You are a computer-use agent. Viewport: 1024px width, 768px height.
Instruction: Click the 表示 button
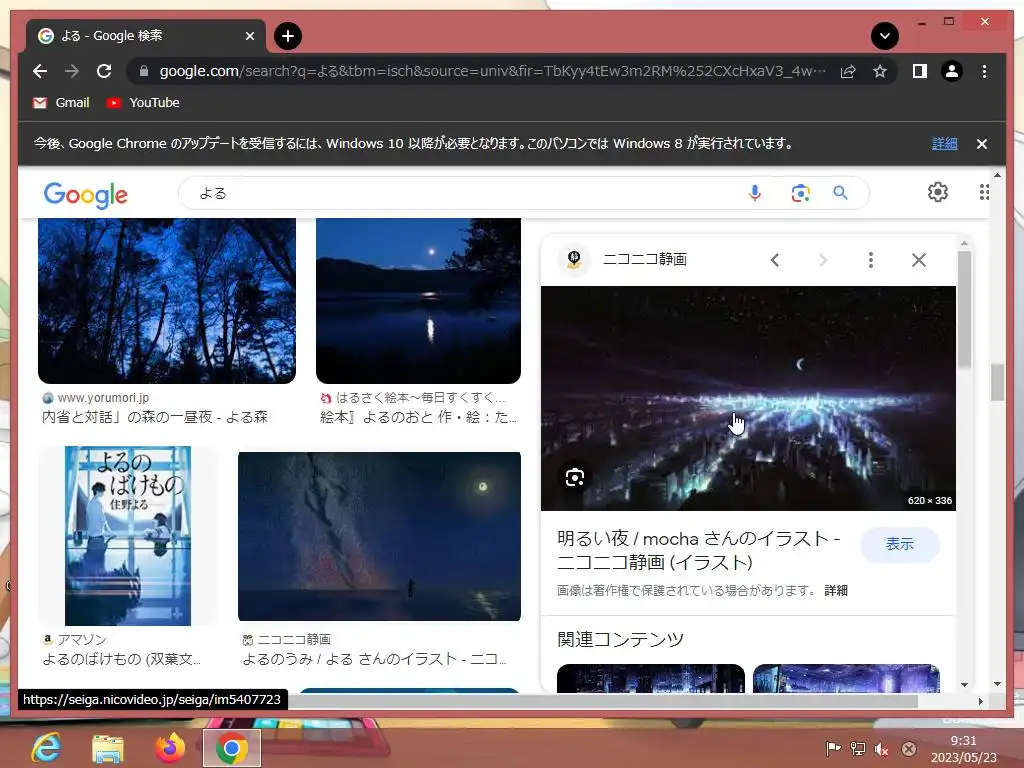click(900, 544)
